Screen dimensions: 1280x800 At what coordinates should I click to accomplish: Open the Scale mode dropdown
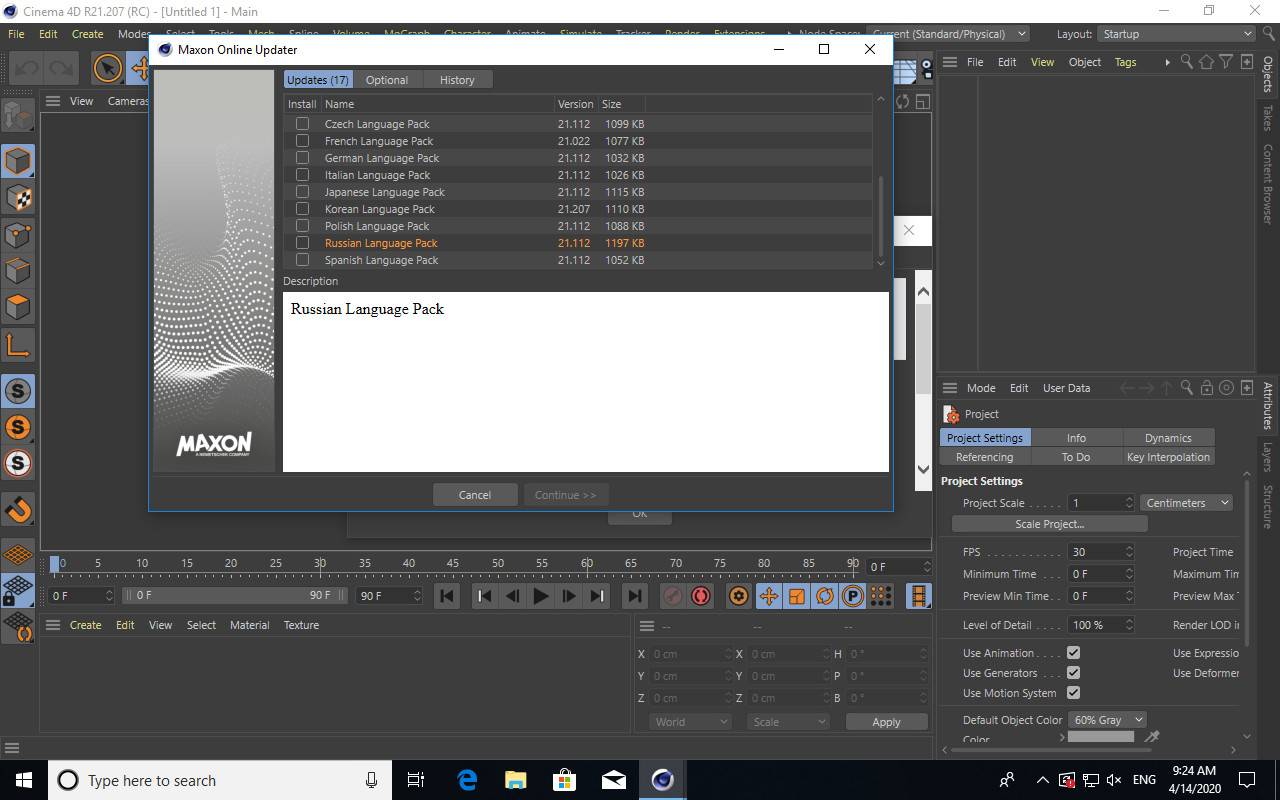pyautogui.click(x=790, y=722)
